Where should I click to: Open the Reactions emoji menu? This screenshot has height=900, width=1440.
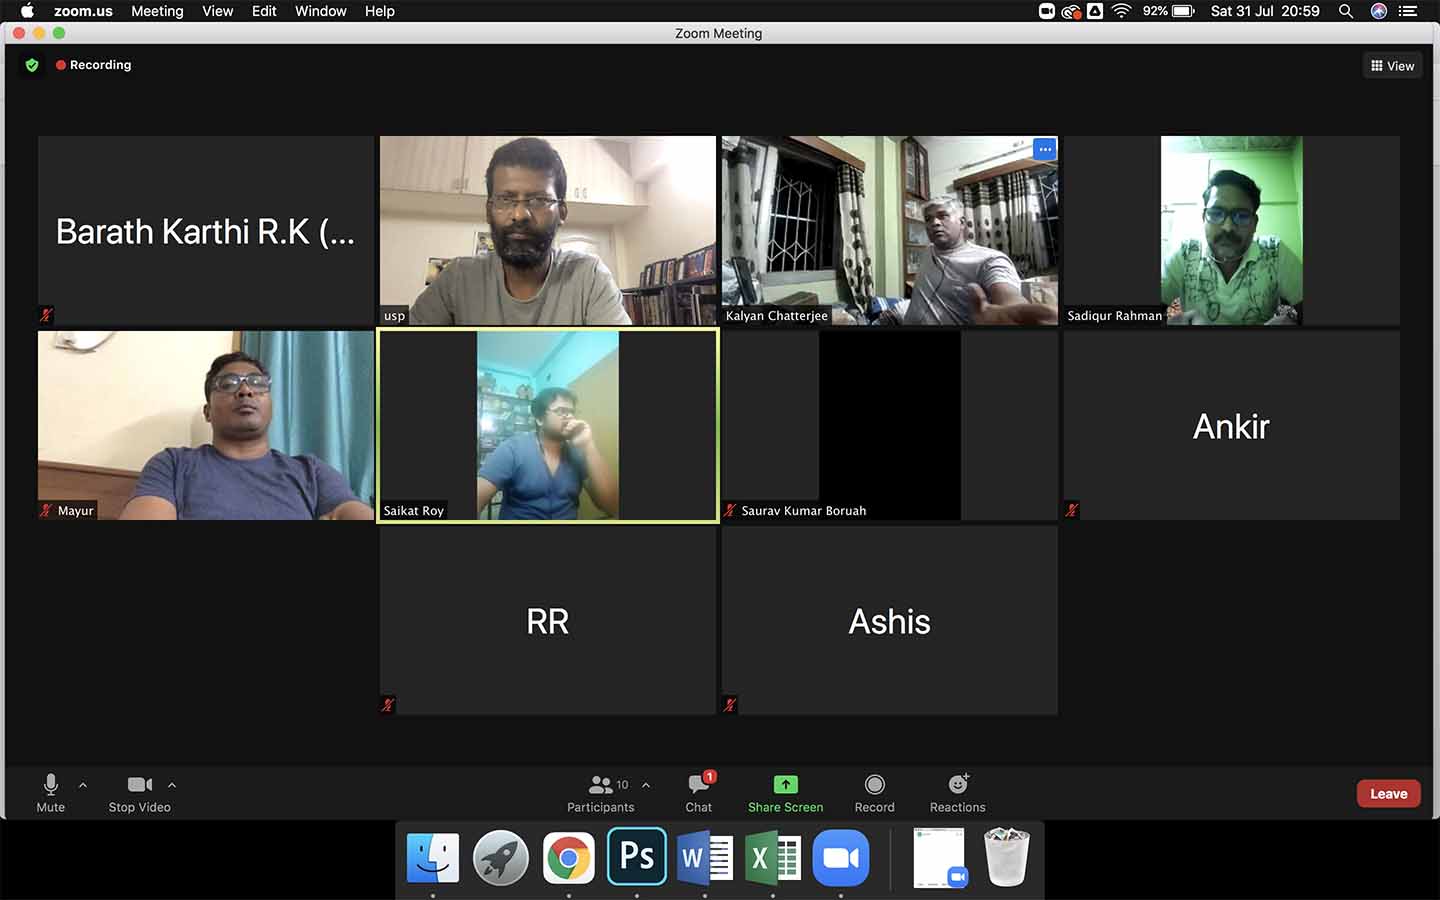click(x=957, y=785)
